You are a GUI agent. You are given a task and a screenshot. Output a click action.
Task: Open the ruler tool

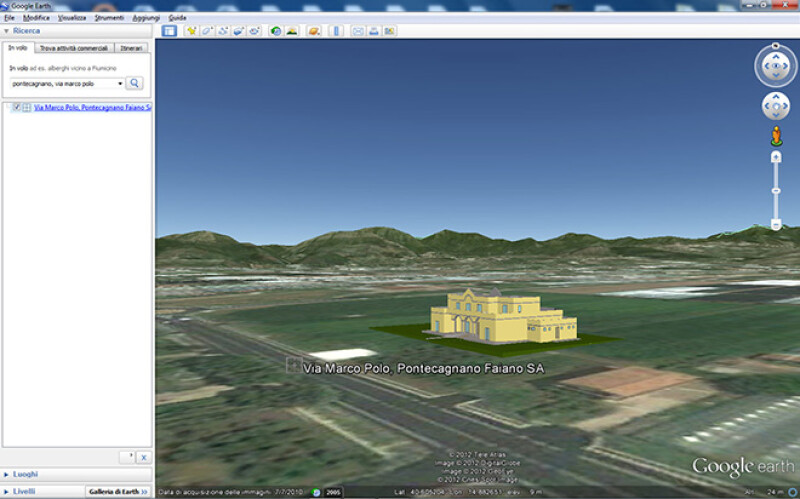pos(336,31)
